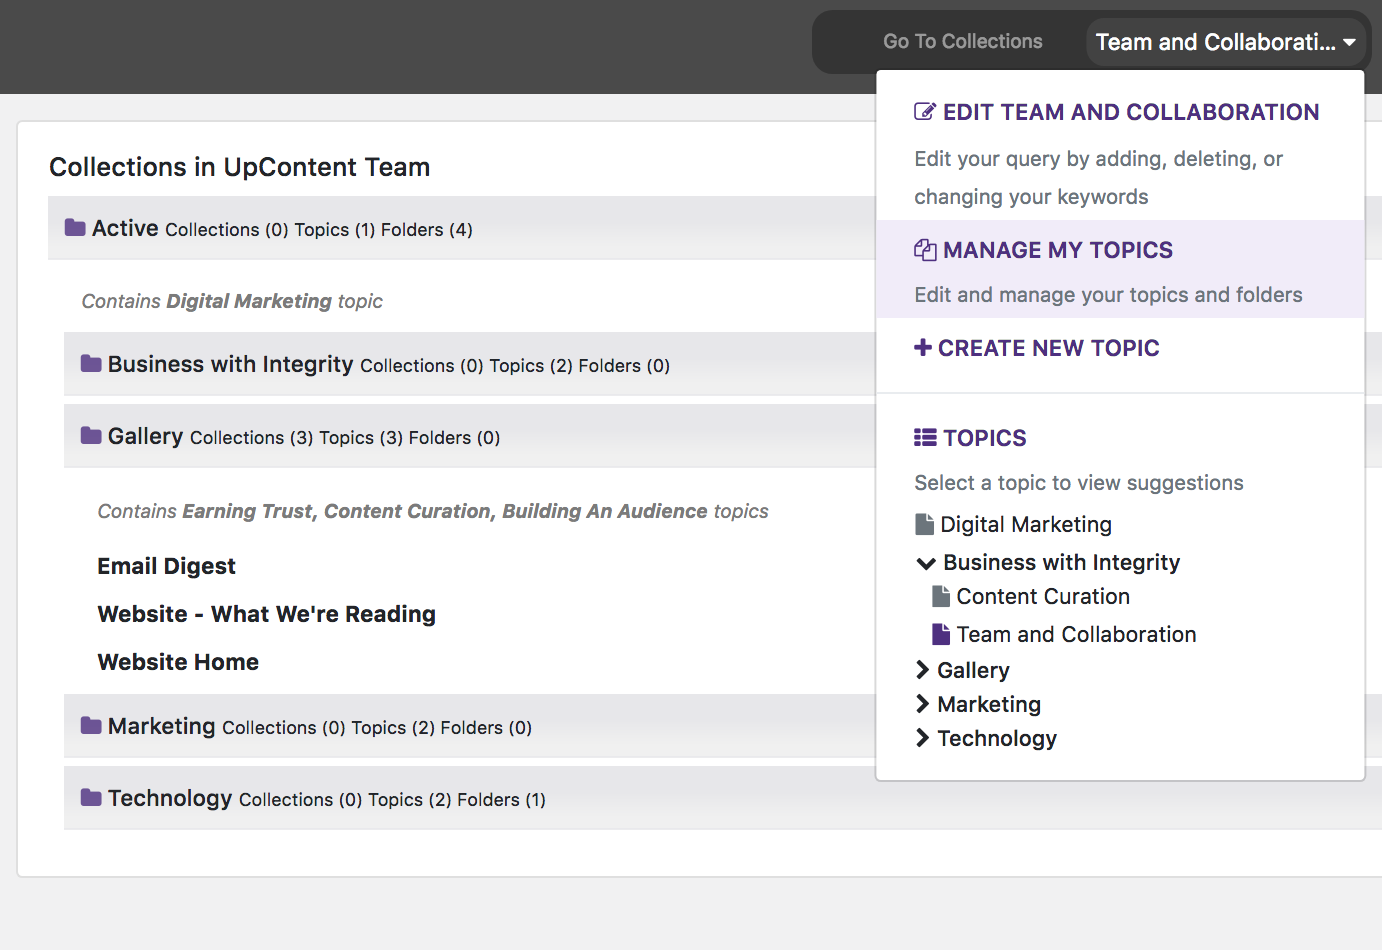Click the Topics list icon
This screenshot has width=1382, height=950.
click(x=925, y=438)
